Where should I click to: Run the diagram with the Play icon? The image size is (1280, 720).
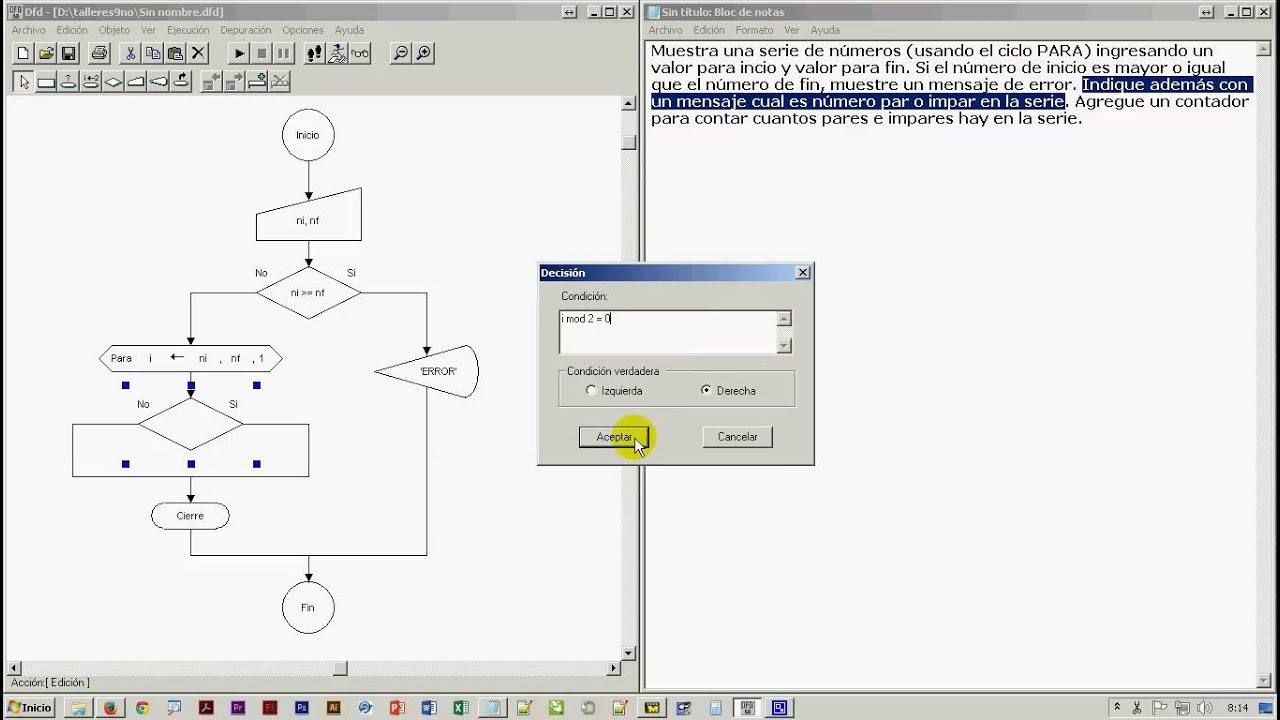(239, 53)
